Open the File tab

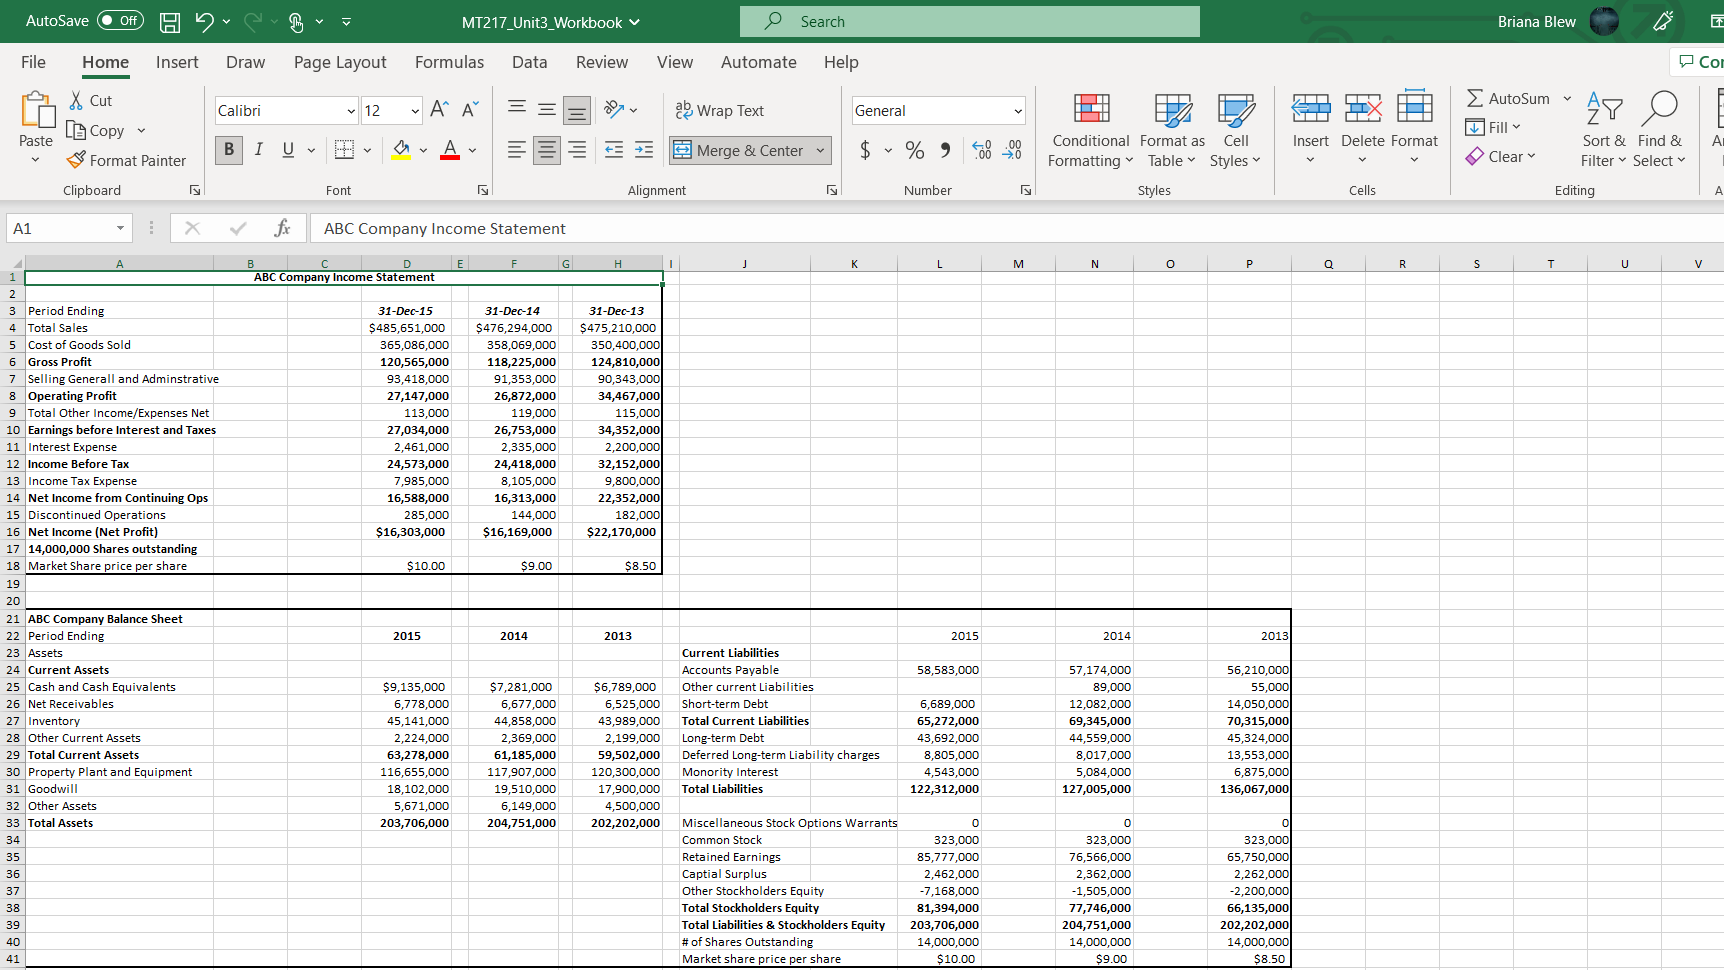coord(33,62)
